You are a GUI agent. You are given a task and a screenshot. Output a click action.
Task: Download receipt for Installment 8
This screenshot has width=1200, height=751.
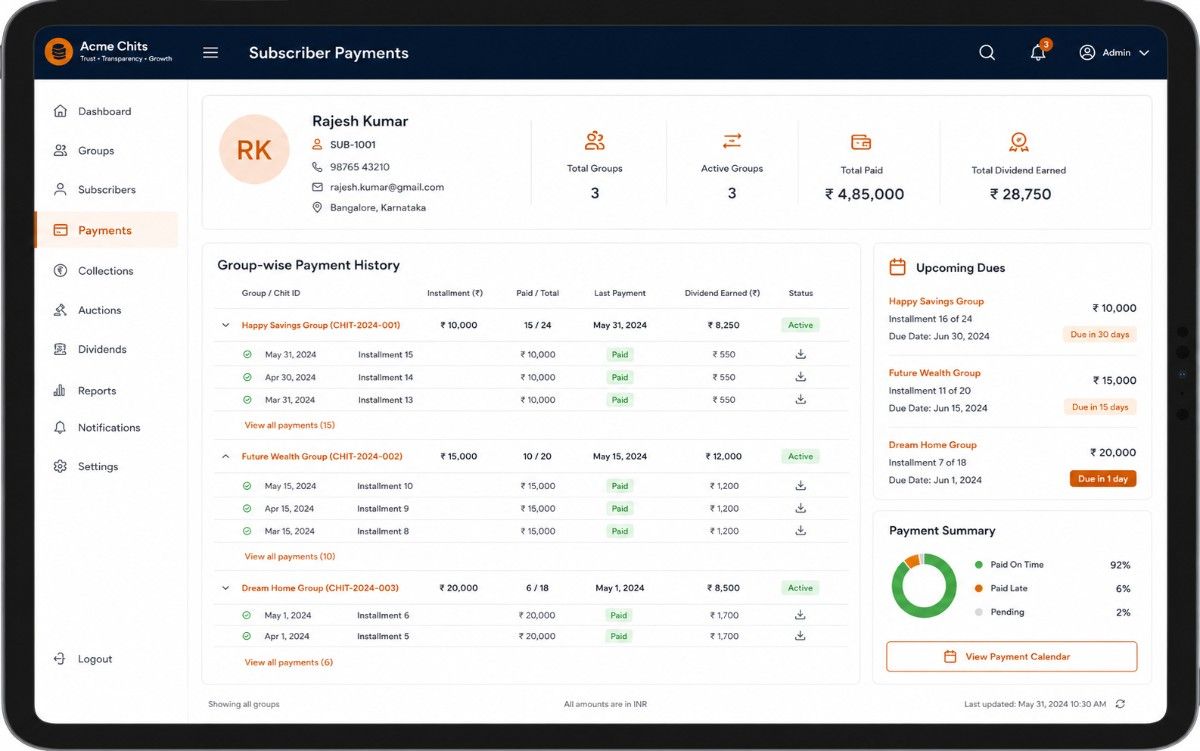tap(801, 531)
